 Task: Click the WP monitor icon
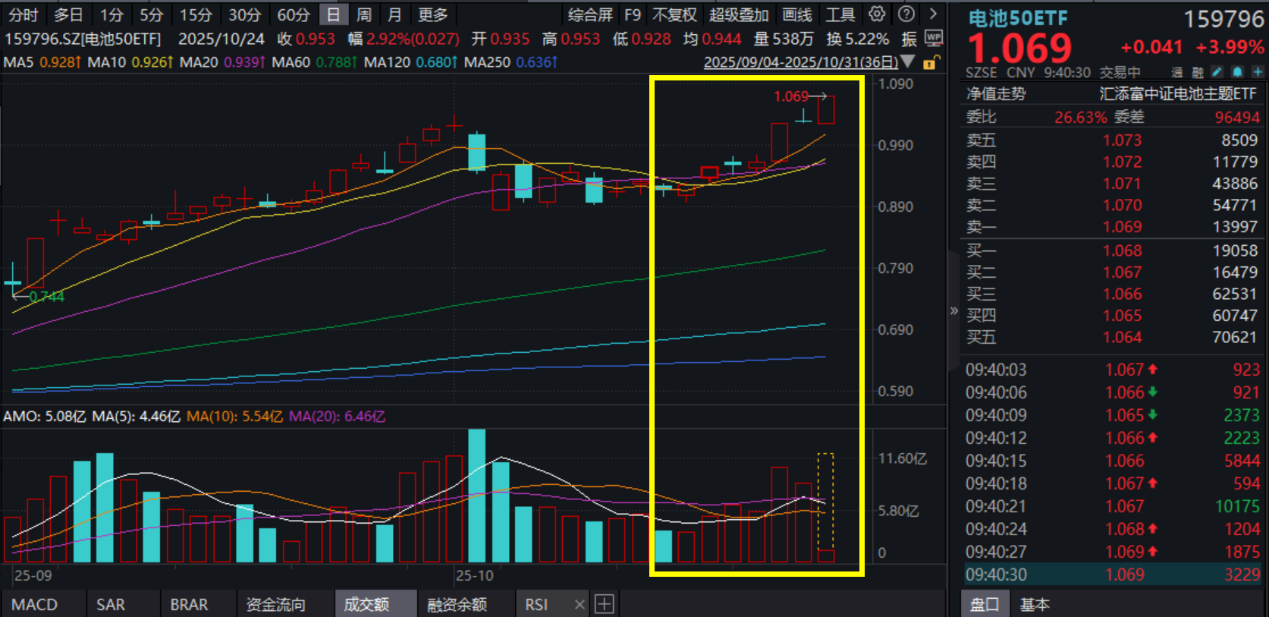click(933, 38)
